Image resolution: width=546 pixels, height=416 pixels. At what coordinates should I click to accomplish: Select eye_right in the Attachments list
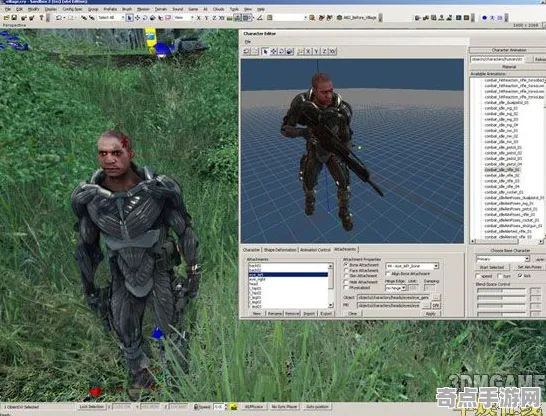tap(288, 279)
